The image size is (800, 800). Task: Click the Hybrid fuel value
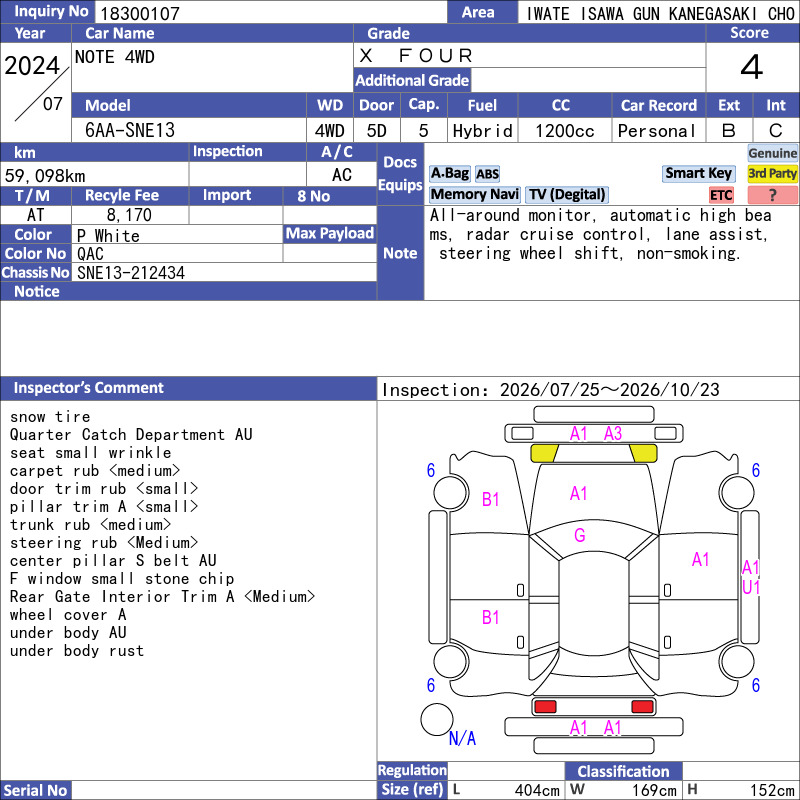coord(483,131)
